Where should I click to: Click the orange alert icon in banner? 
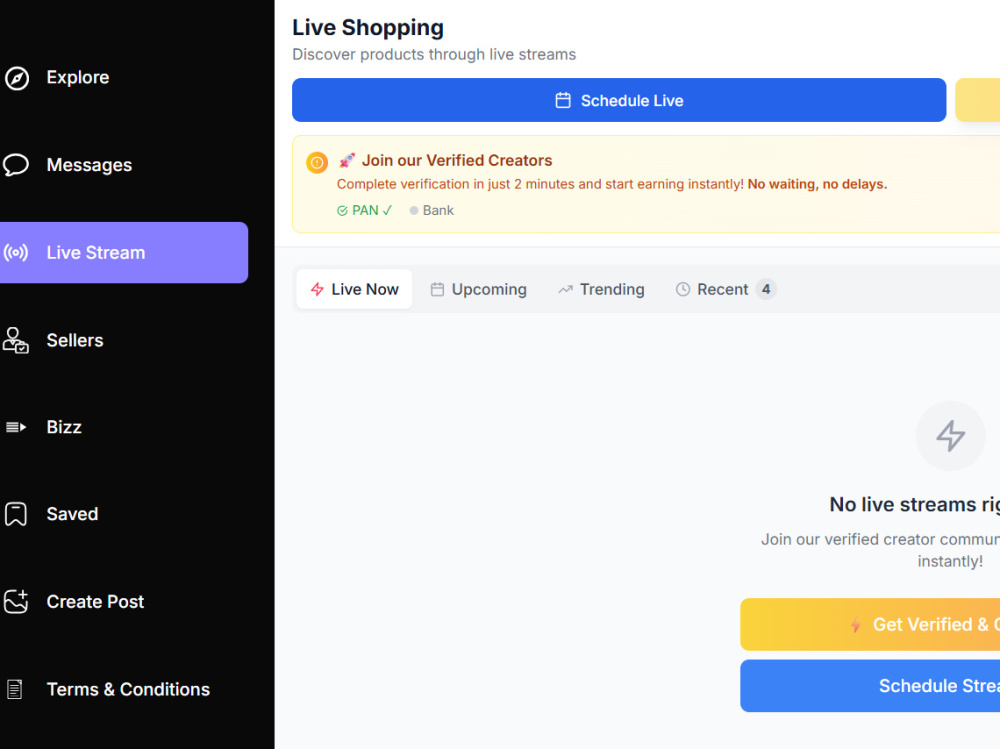pos(317,162)
